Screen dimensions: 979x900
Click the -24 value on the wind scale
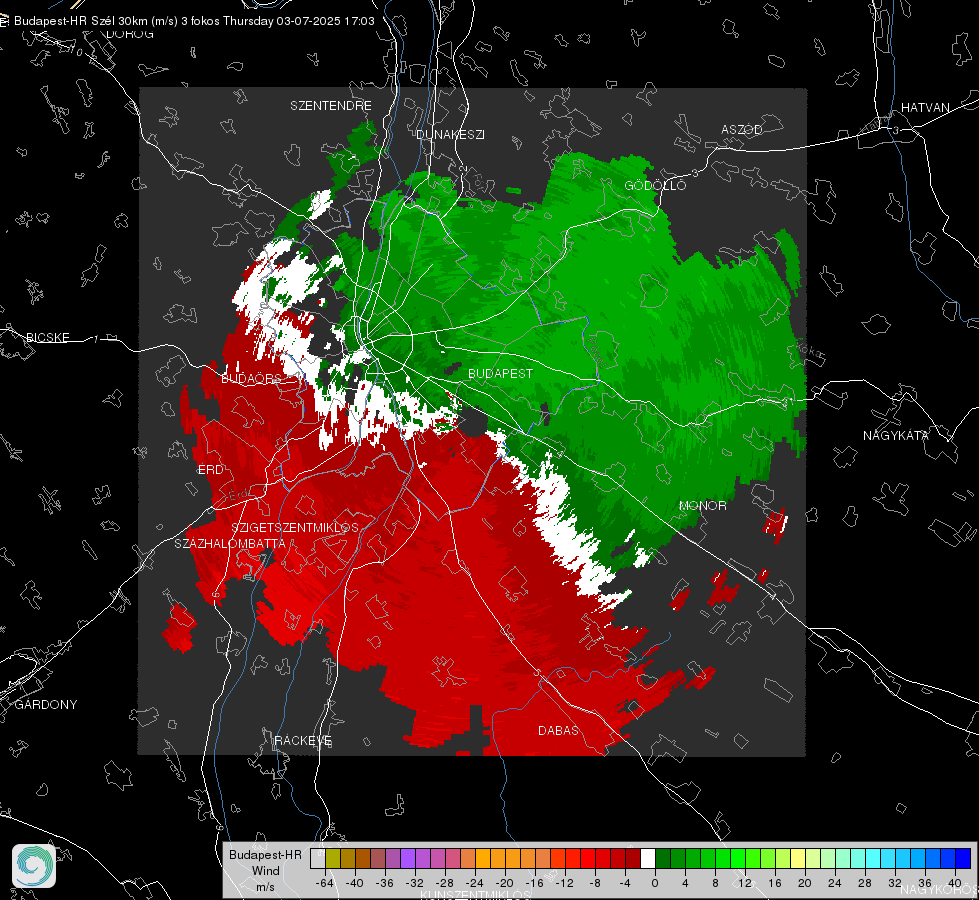[x=475, y=883]
